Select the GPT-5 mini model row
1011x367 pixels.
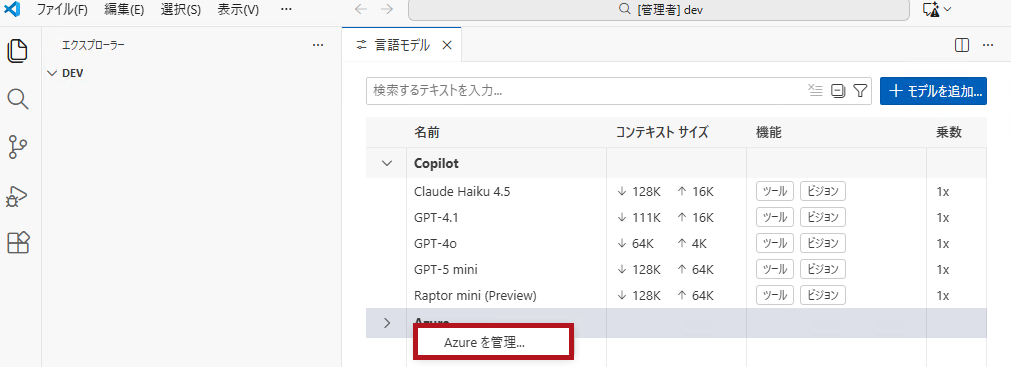[x=676, y=269]
